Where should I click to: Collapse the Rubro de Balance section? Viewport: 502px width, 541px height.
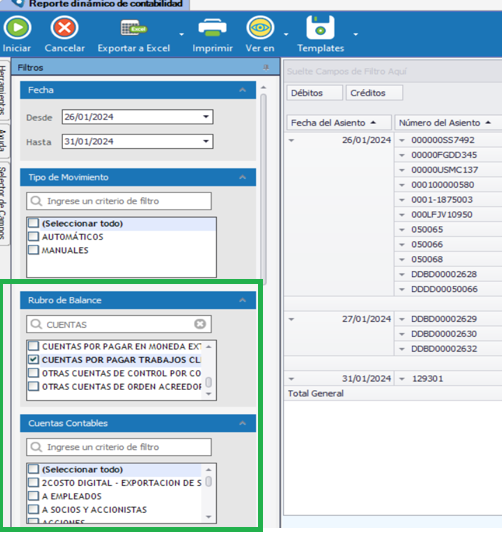[243, 300]
